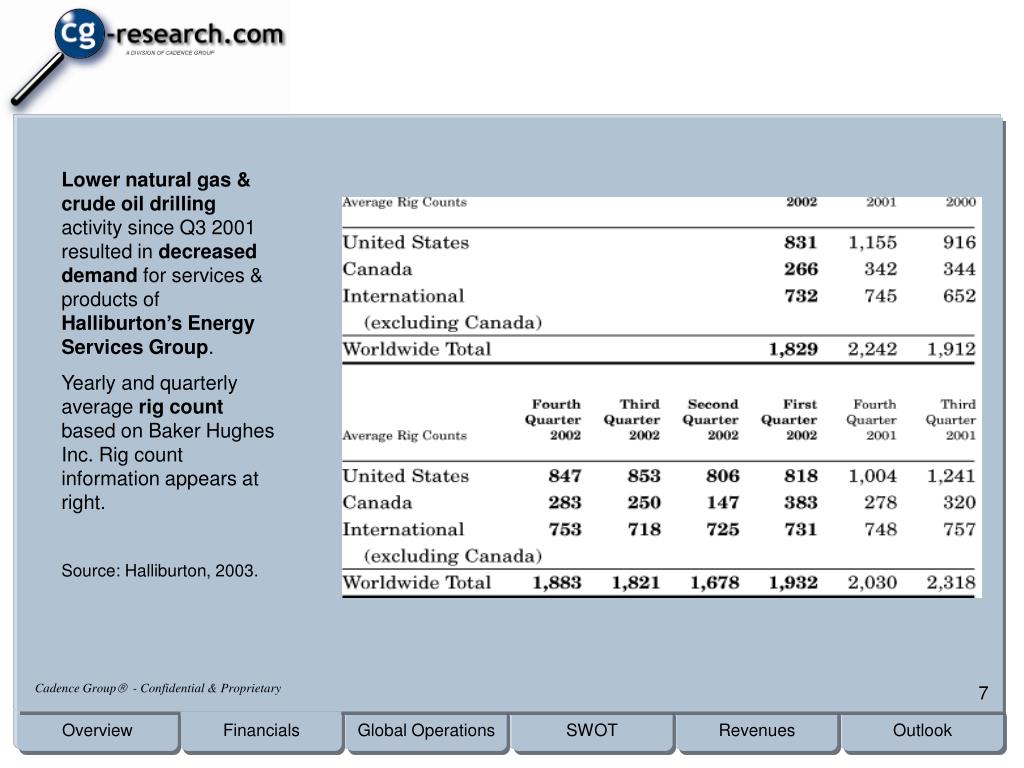Click the cg-research.com site name
The height and width of the screenshot is (768, 1024).
pyautogui.click(x=196, y=34)
